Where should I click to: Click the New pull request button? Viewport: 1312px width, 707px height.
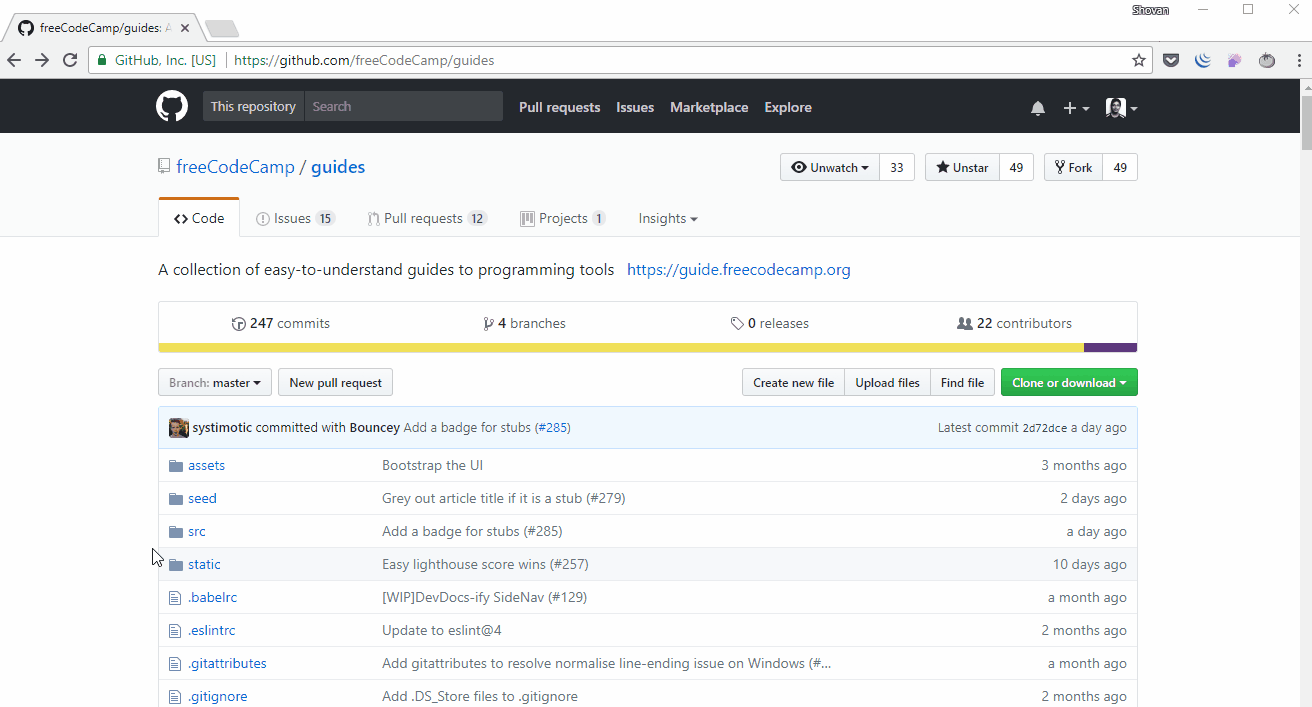click(335, 383)
